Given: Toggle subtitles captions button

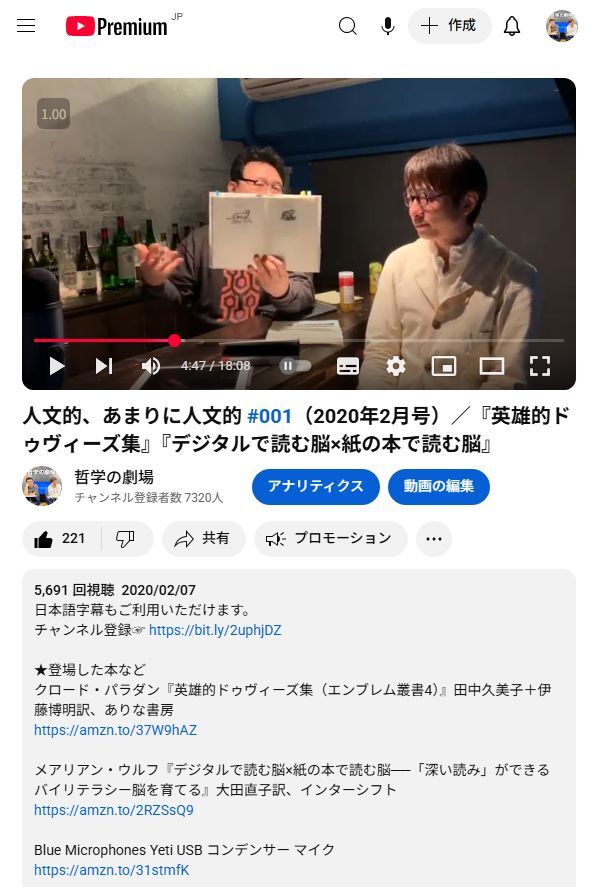Looking at the screenshot, I should [348, 366].
